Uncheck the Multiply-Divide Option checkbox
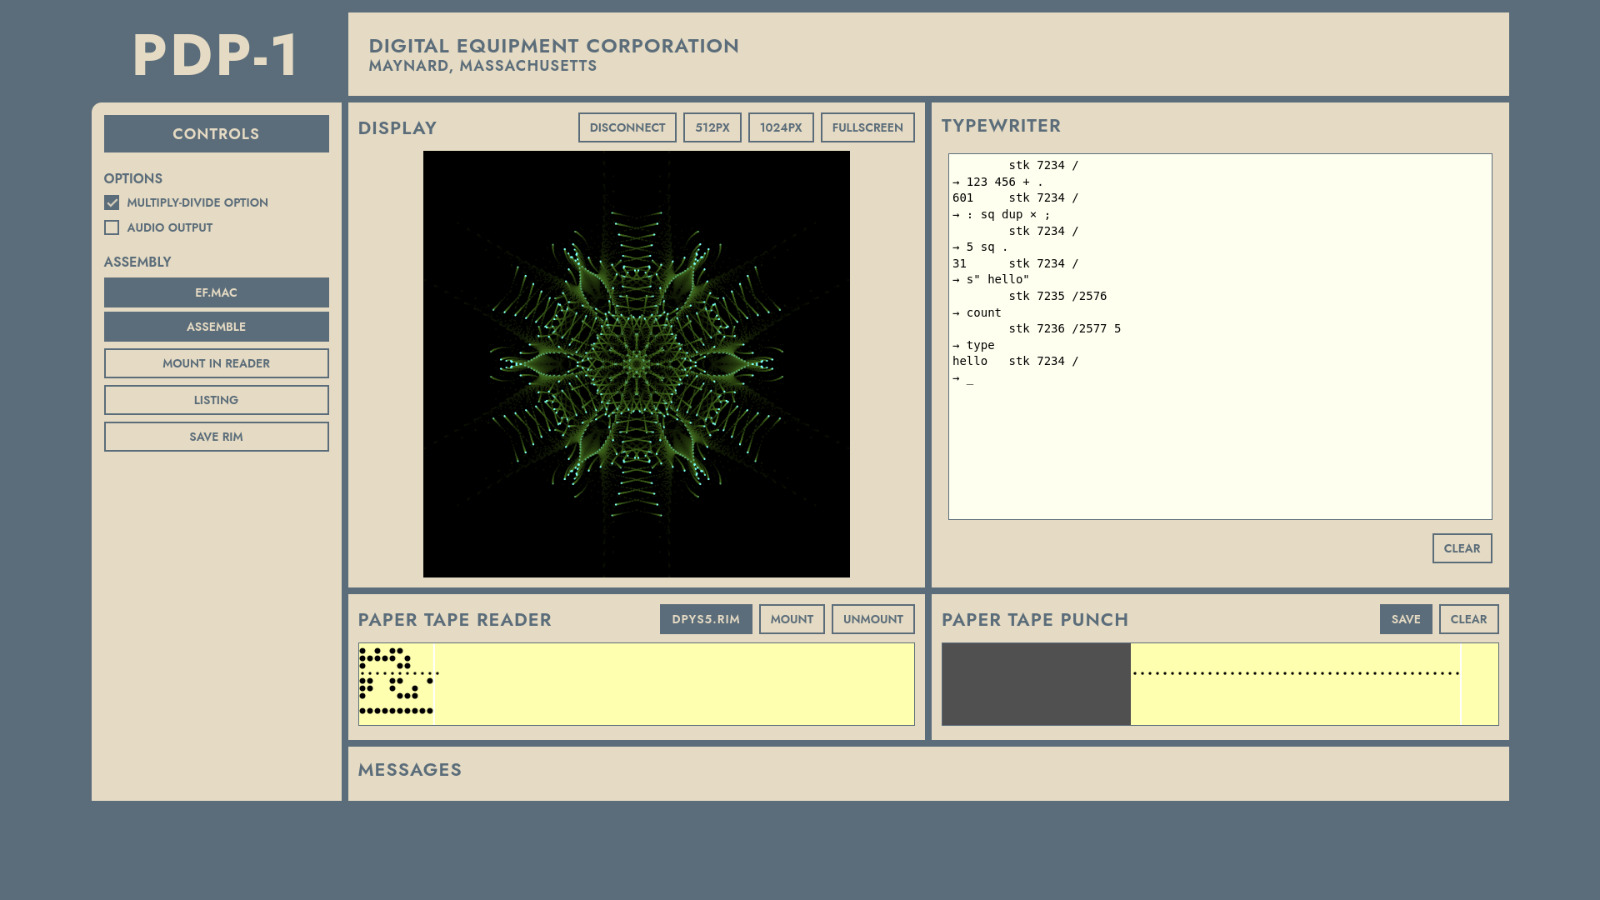 pyautogui.click(x=112, y=203)
